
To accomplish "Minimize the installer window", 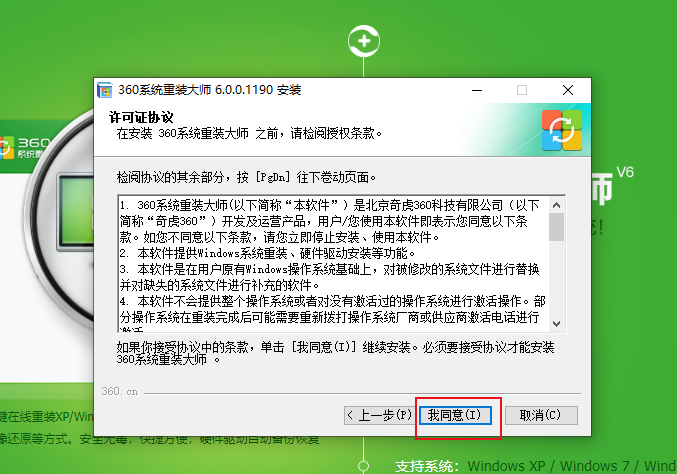I will (x=477, y=90).
